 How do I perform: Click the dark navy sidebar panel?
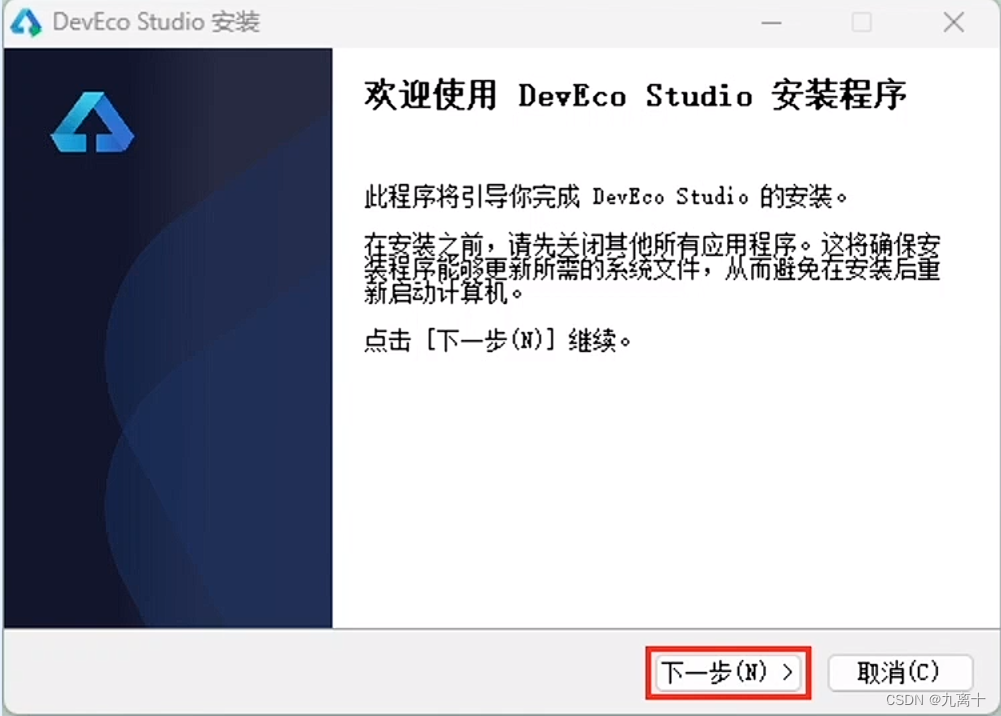coord(170,450)
